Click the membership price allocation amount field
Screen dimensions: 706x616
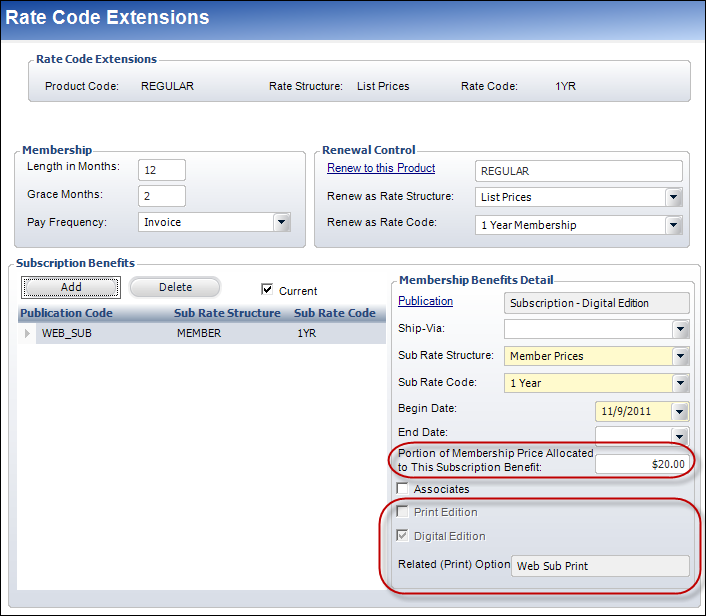[x=642, y=464]
